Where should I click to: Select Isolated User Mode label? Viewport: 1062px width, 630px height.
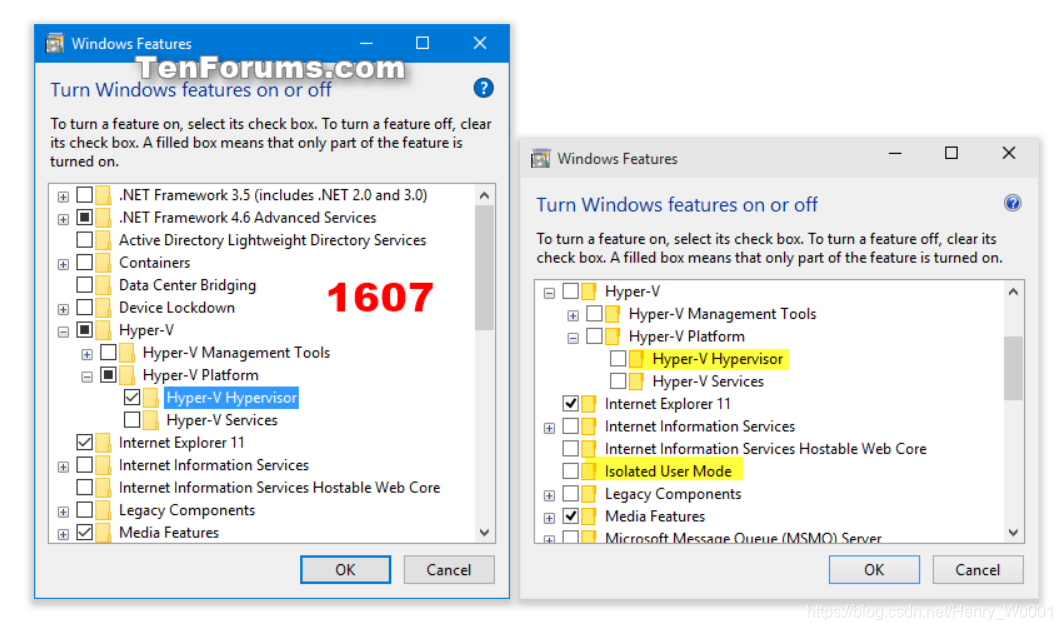click(x=668, y=471)
